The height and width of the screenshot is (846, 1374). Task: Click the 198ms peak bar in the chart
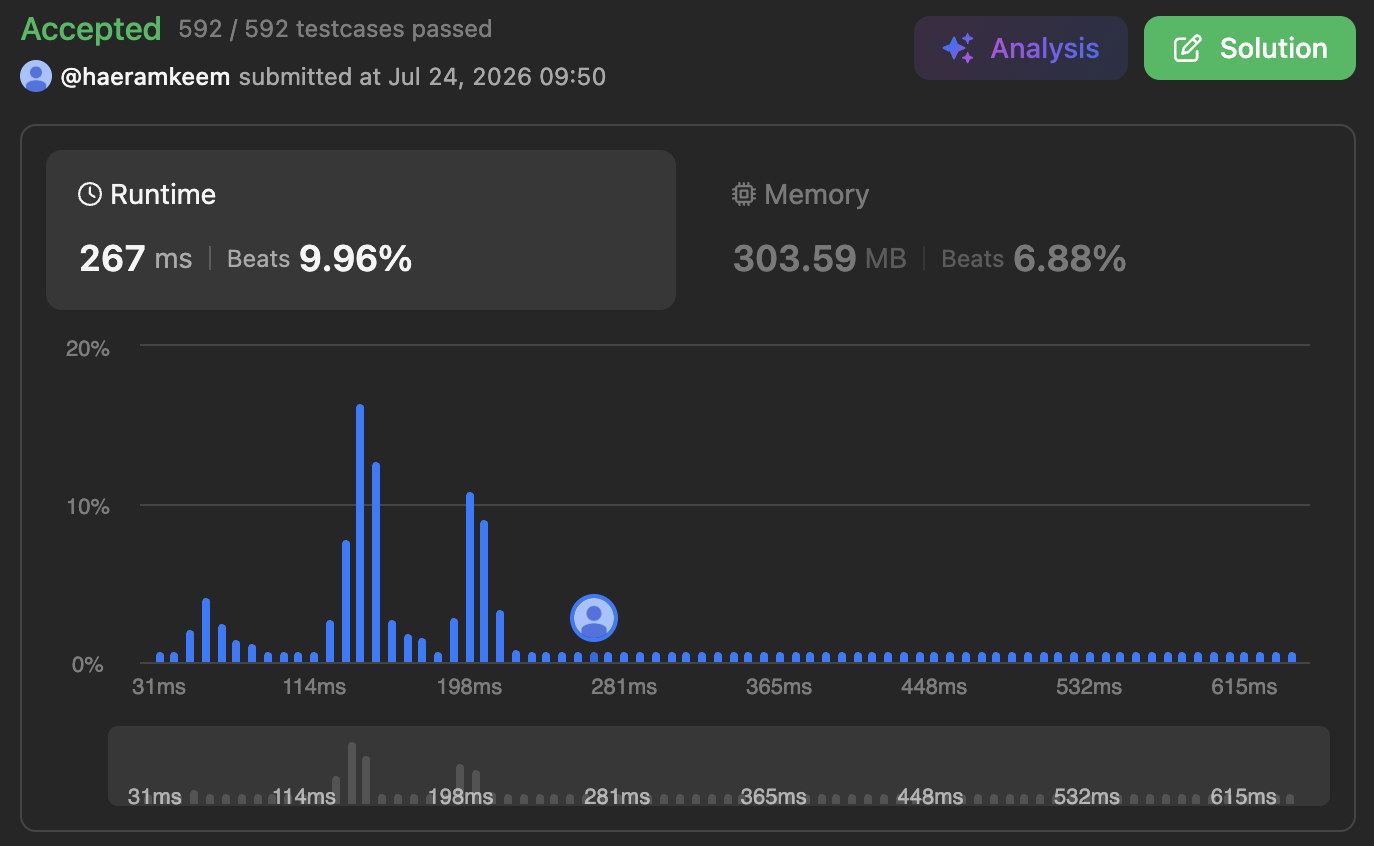469,577
